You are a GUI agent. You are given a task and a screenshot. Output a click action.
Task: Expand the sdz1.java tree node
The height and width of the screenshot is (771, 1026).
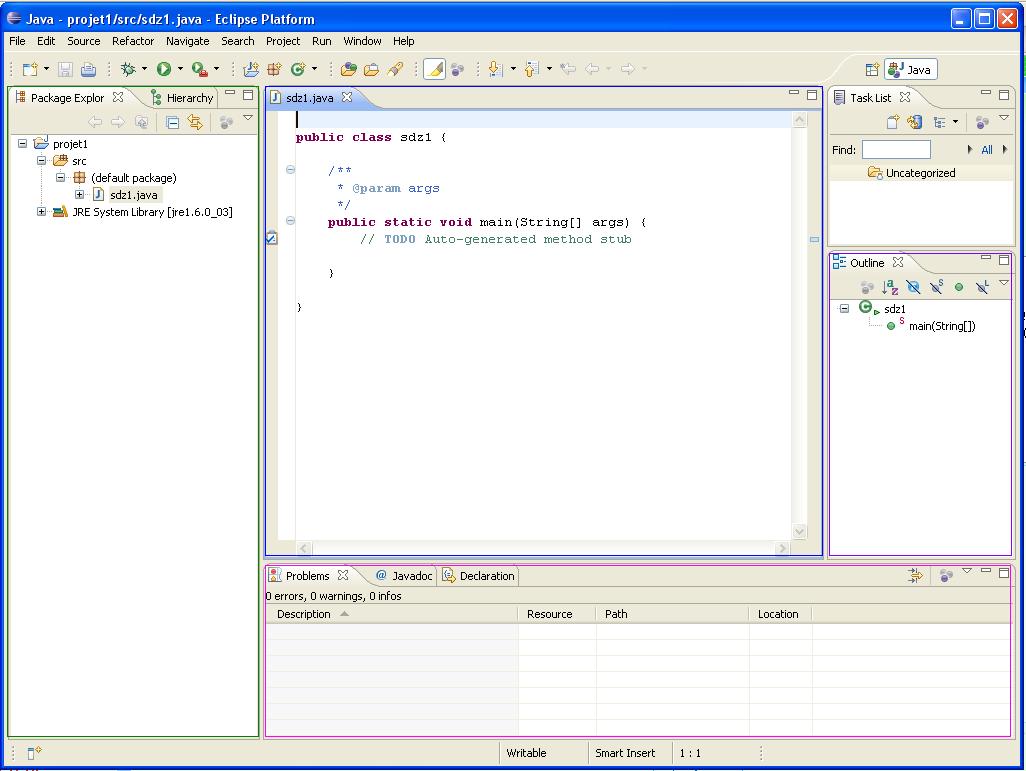[79, 194]
